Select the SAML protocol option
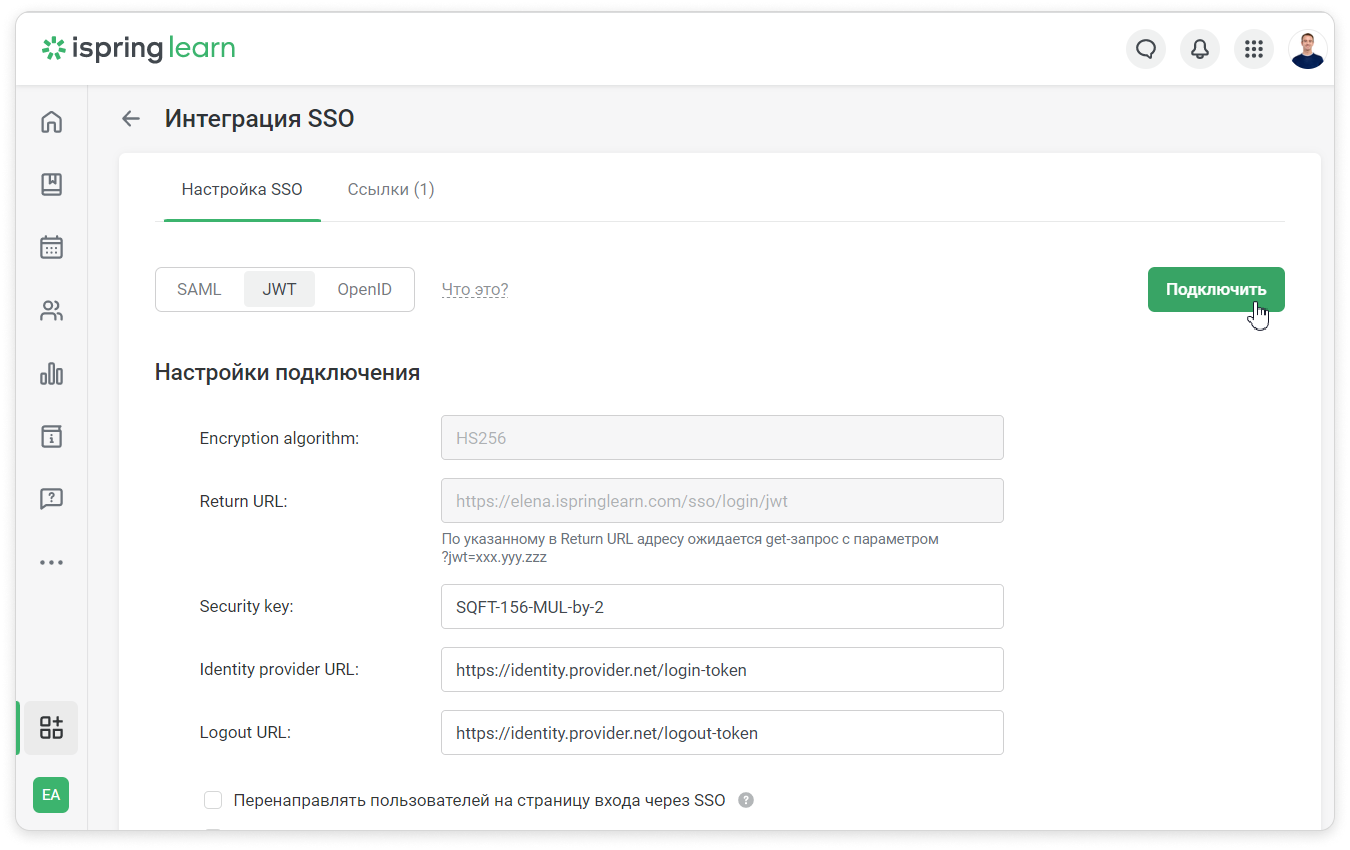This screenshot has width=1350, height=850. [x=199, y=289]
